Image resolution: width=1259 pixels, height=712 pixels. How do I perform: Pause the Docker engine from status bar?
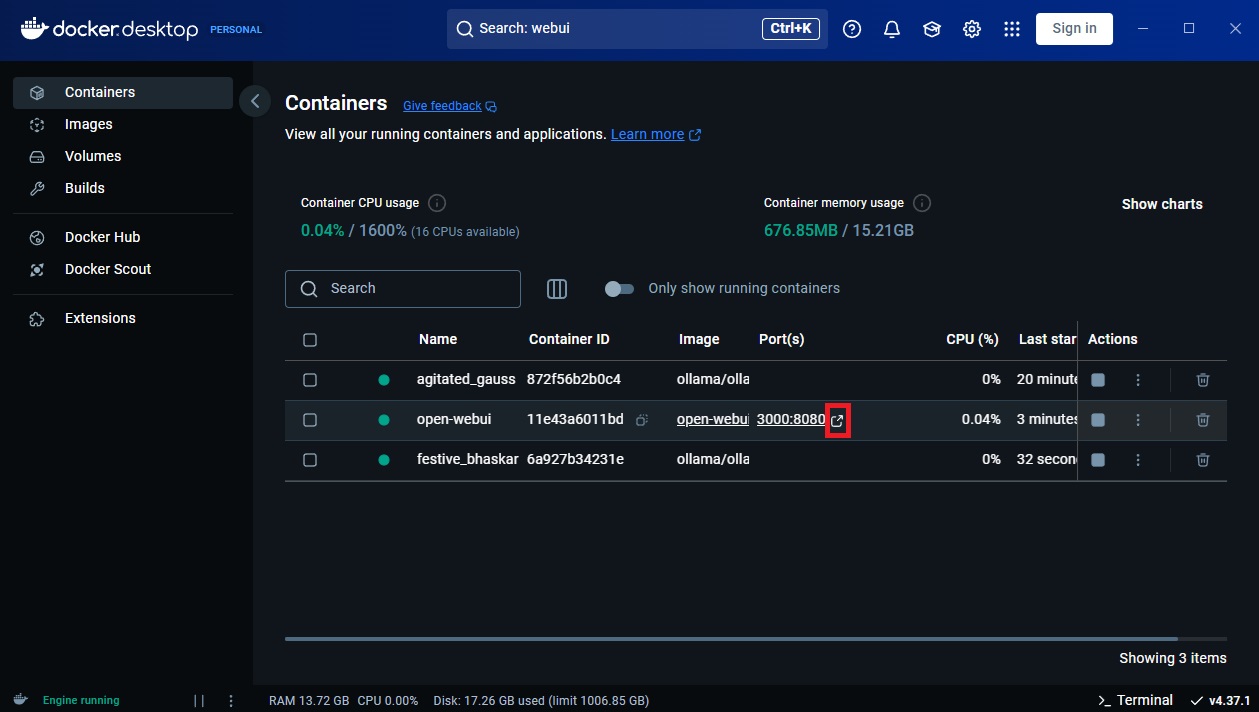click(198, 701)
